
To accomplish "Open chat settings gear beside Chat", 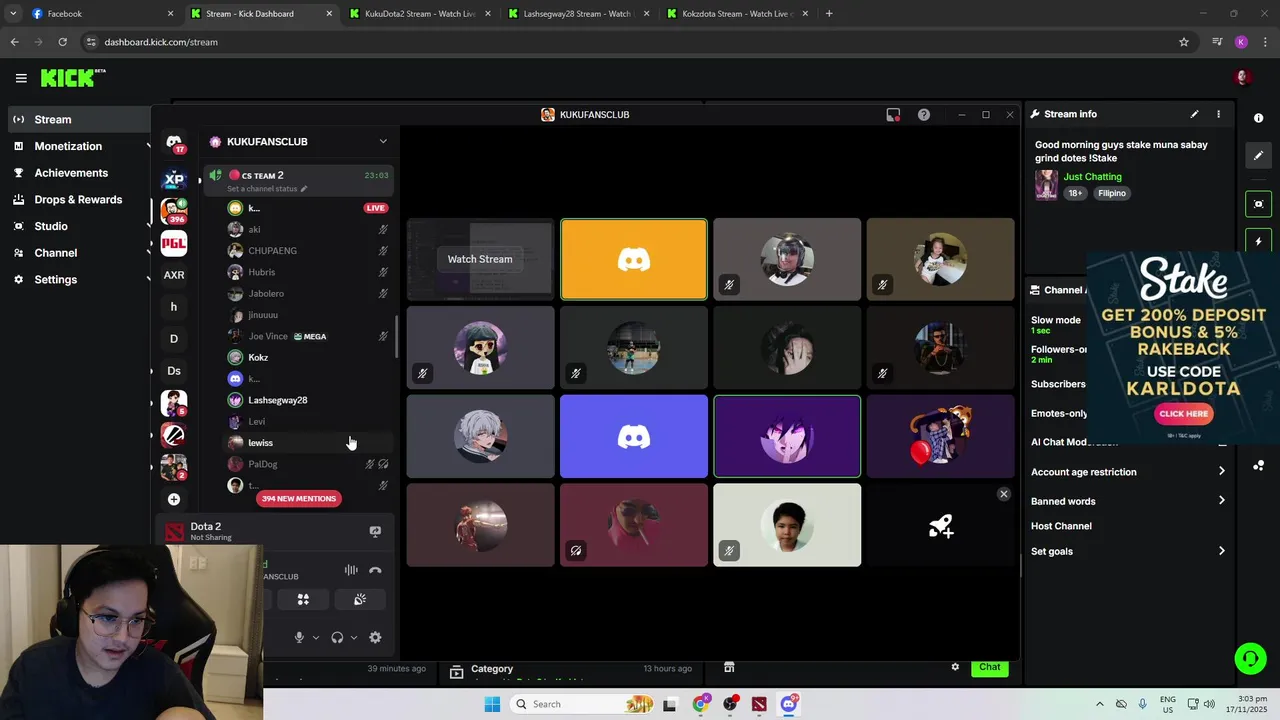I will pyautogui.click(x=955, y=667).
